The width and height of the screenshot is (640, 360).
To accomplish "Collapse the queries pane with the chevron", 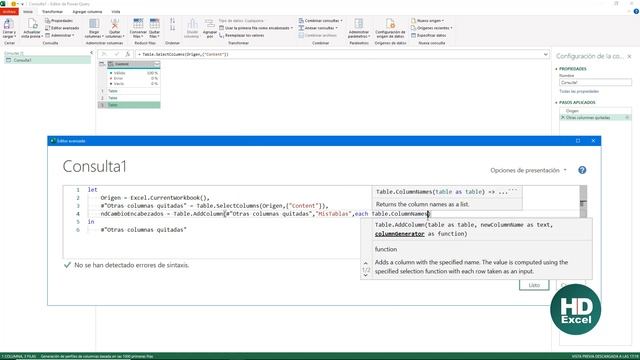I will point(91,53).
